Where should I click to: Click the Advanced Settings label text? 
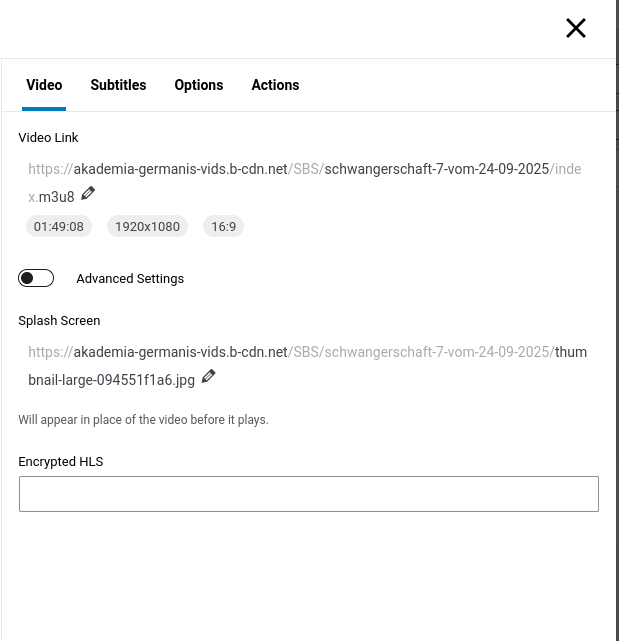130,279
